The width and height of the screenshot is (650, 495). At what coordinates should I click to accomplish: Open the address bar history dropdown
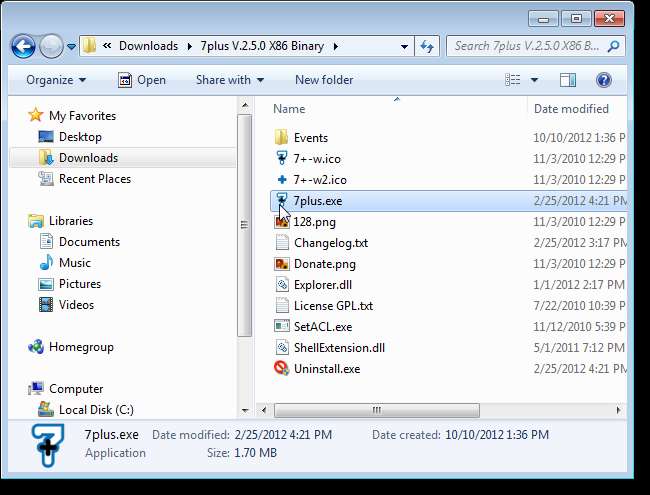click(x=404, y=46)
